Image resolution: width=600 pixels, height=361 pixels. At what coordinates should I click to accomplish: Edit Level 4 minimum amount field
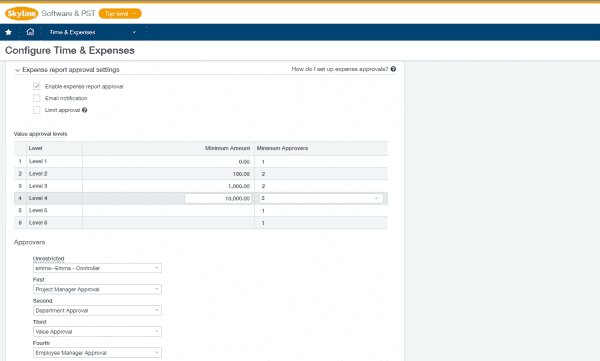click(x=218, y=198)
